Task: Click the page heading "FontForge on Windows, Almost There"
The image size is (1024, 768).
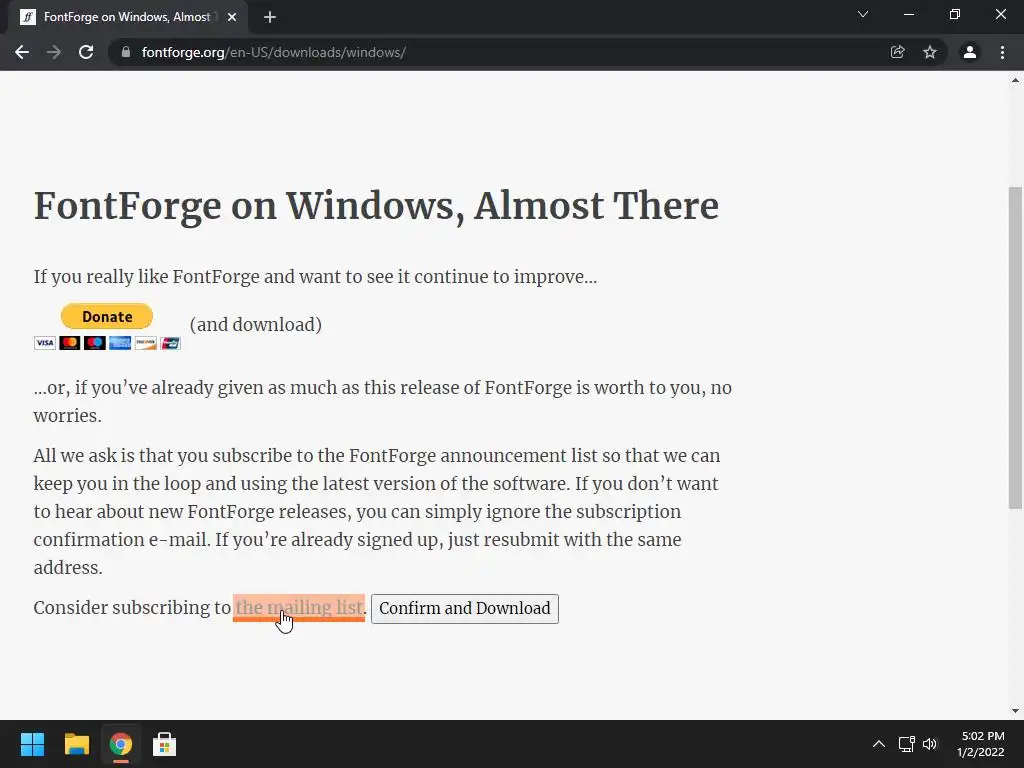Action: point(376,206)
